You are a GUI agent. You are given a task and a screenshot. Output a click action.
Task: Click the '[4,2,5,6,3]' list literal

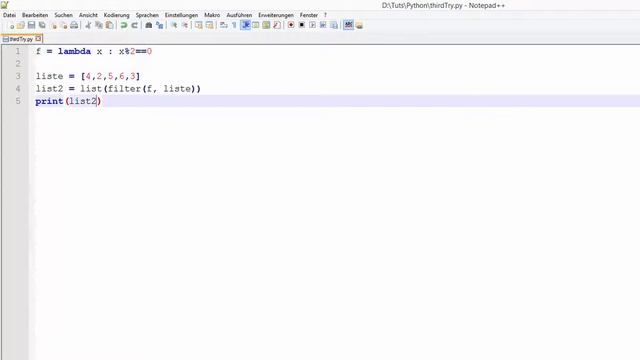tap(110, 76)
